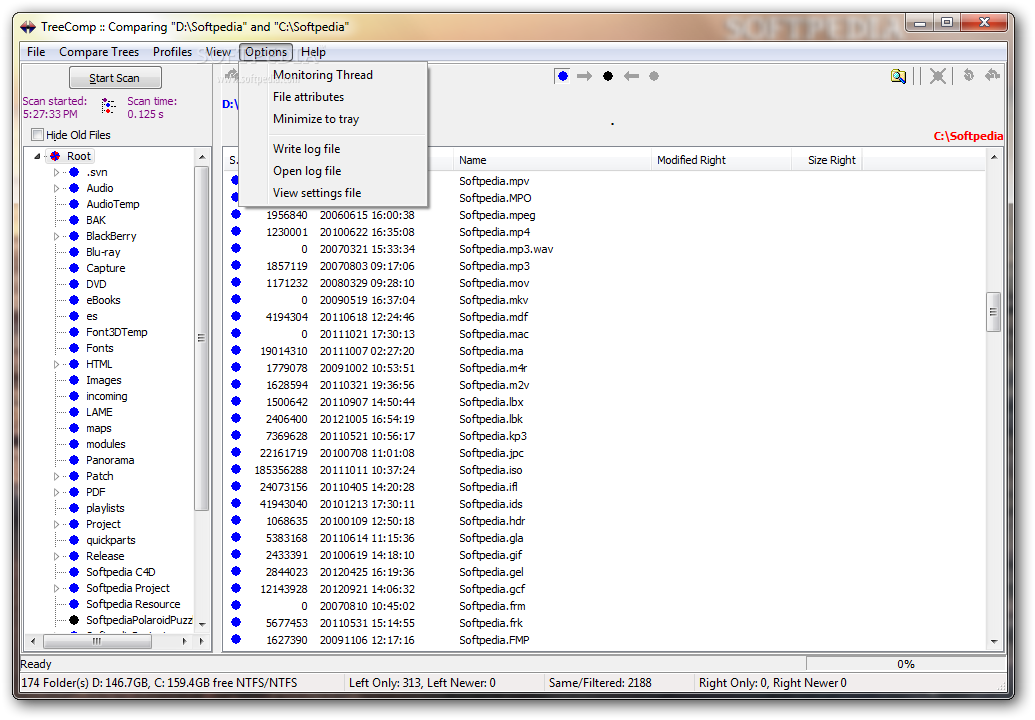Choose Monitoring Thread from Options menu
The width and height of the screenshot is (1035, 720).
point(333,75)
